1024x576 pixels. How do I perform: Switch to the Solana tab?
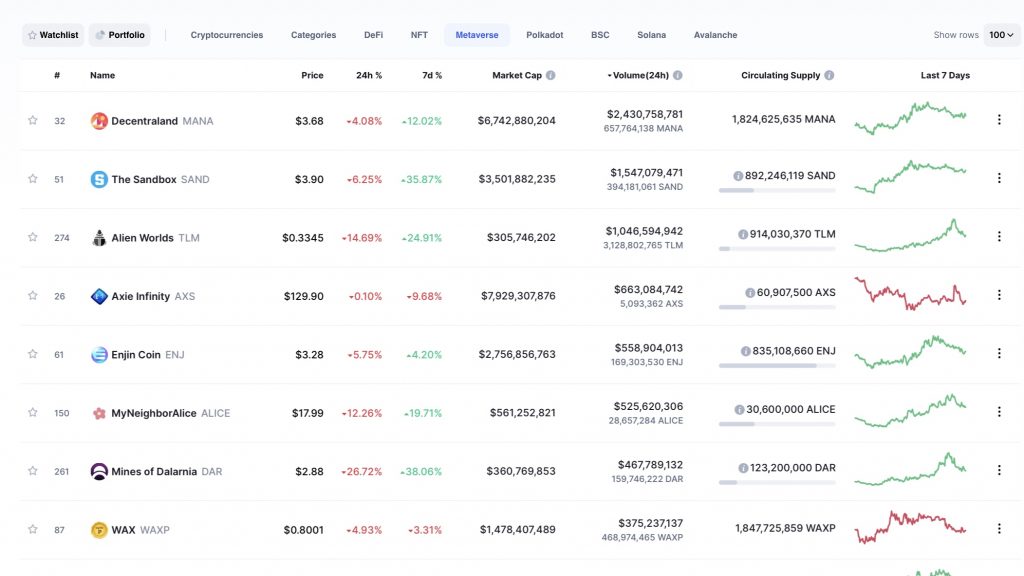(x=652, y=35)
